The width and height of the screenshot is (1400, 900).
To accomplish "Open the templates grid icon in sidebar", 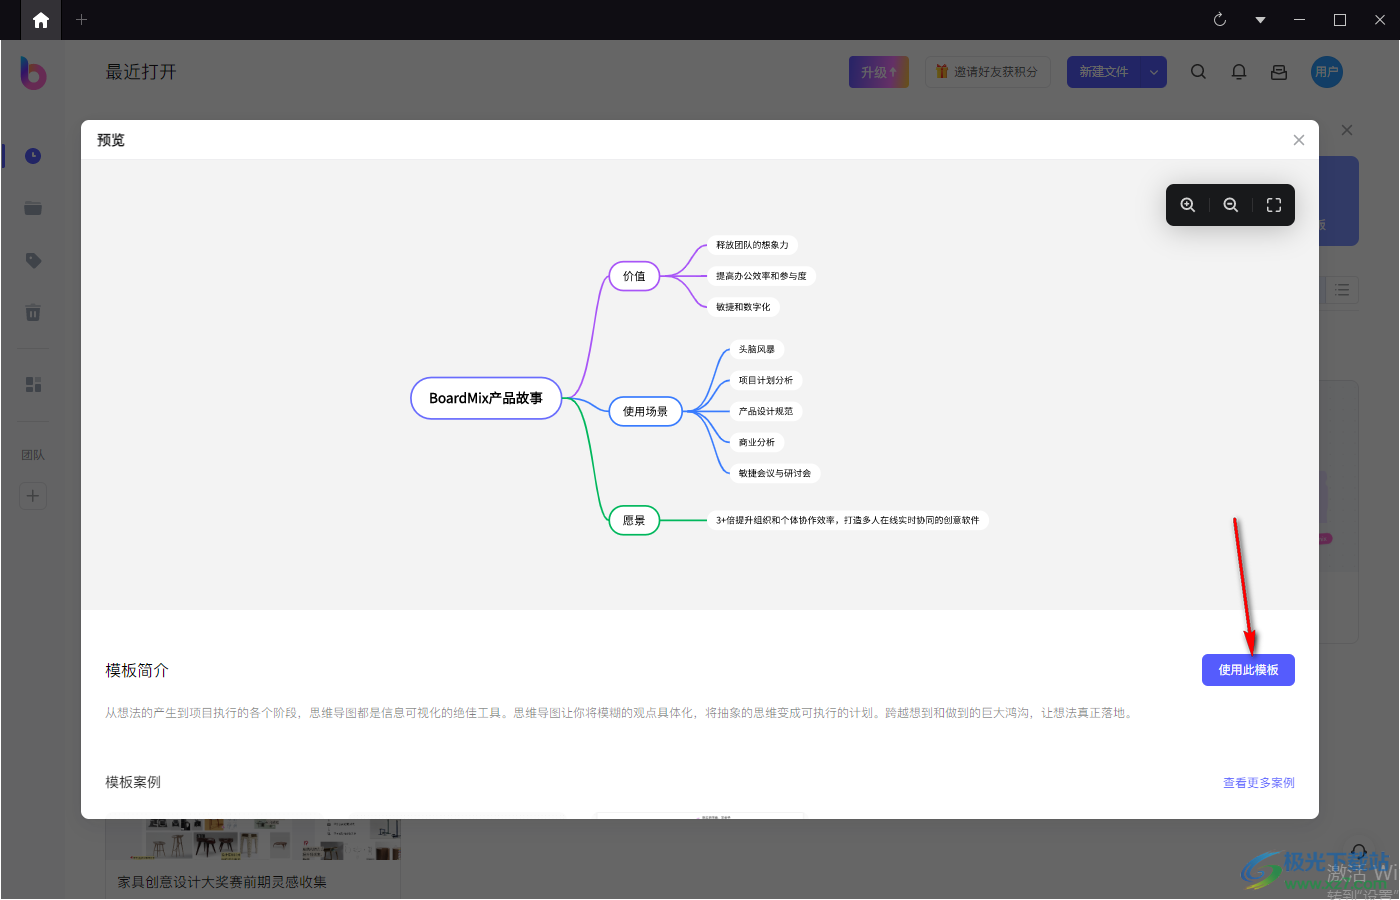I will pyautogui.click(x=33, y=385).
